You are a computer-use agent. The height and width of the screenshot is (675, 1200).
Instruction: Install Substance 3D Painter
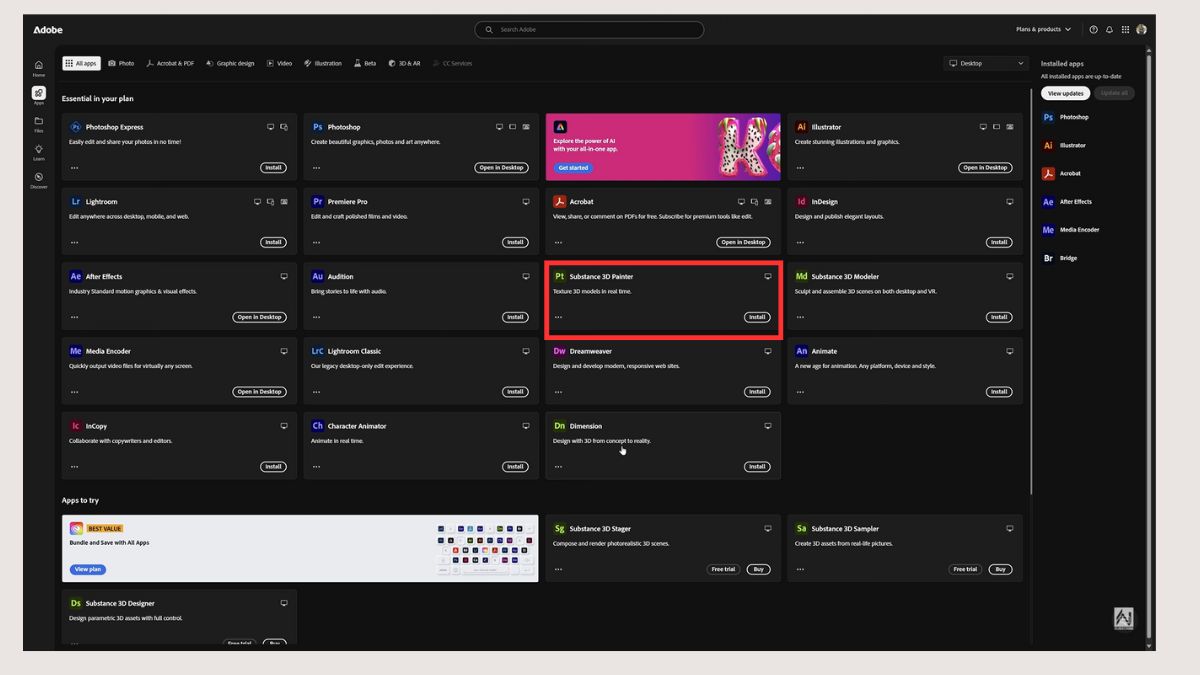[757, 317]
